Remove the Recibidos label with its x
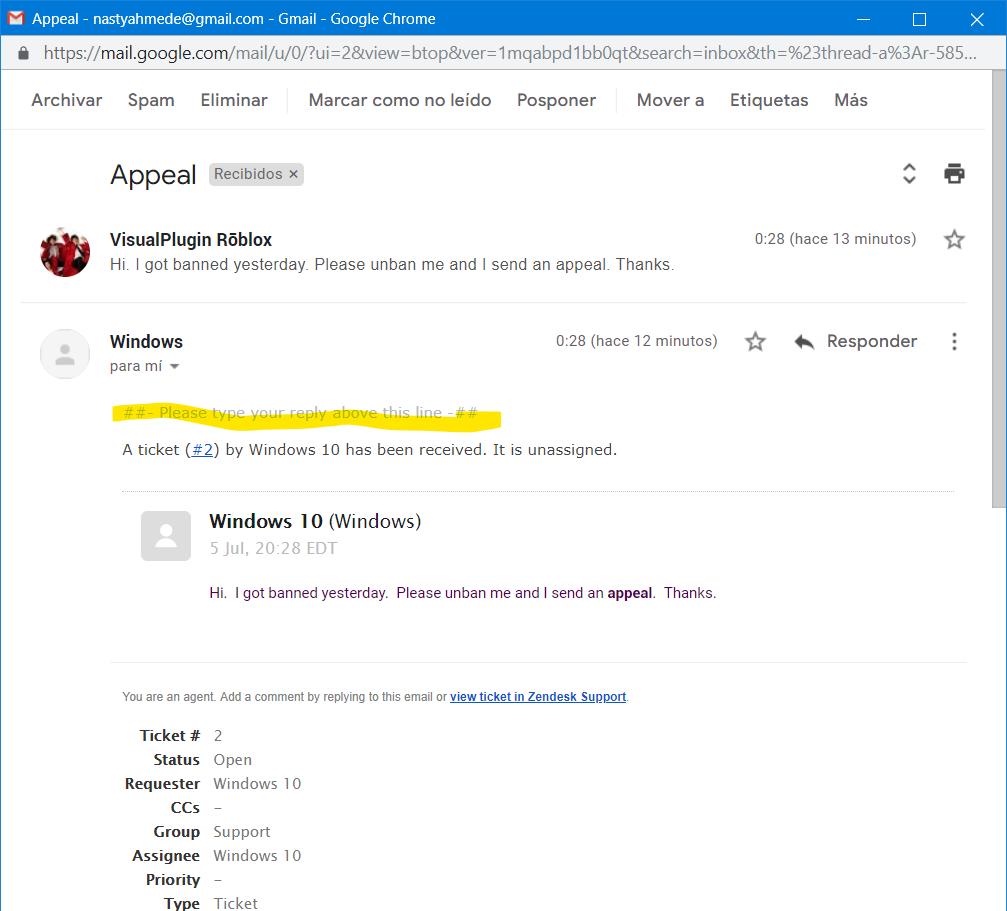This screenshot has width=1007, height=911. tap(293, 174)
